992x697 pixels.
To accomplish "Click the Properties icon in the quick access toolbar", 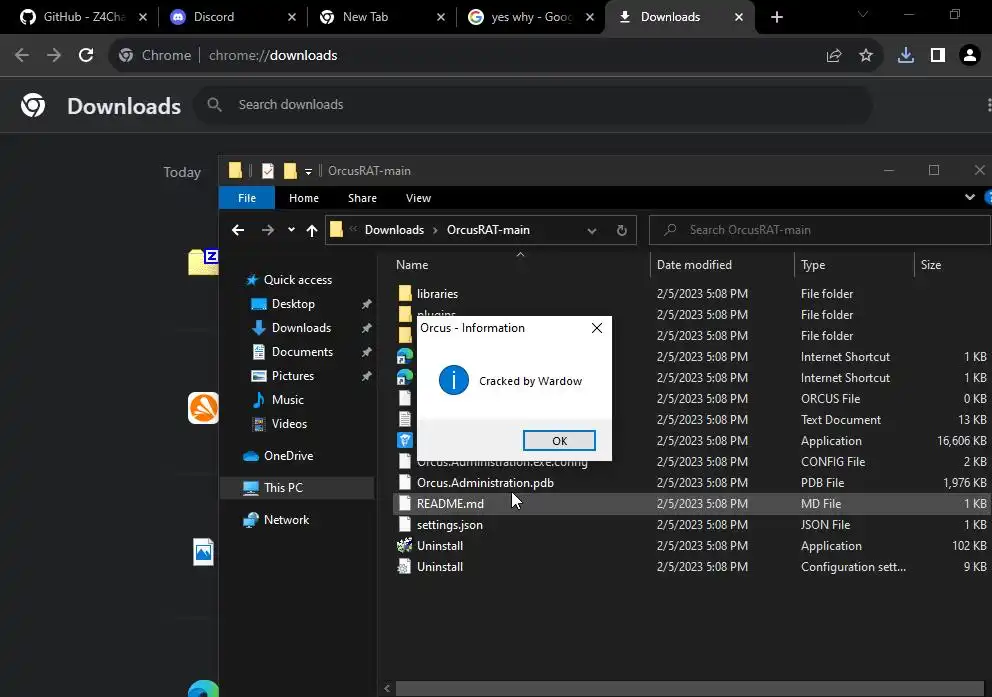I will coord(268,171).
